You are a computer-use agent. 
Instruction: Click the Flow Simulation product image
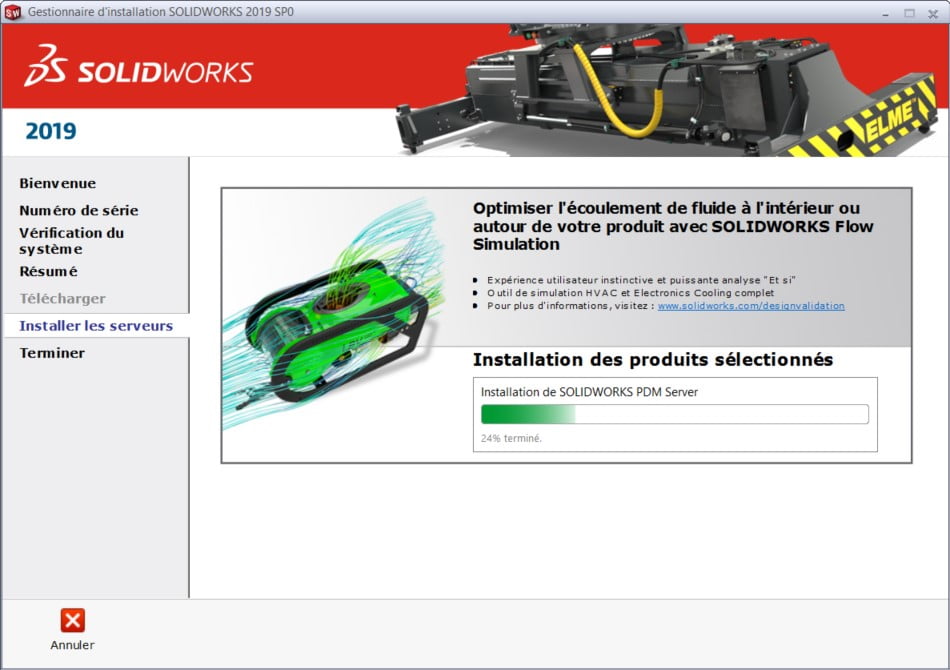[x=332, y=314]
